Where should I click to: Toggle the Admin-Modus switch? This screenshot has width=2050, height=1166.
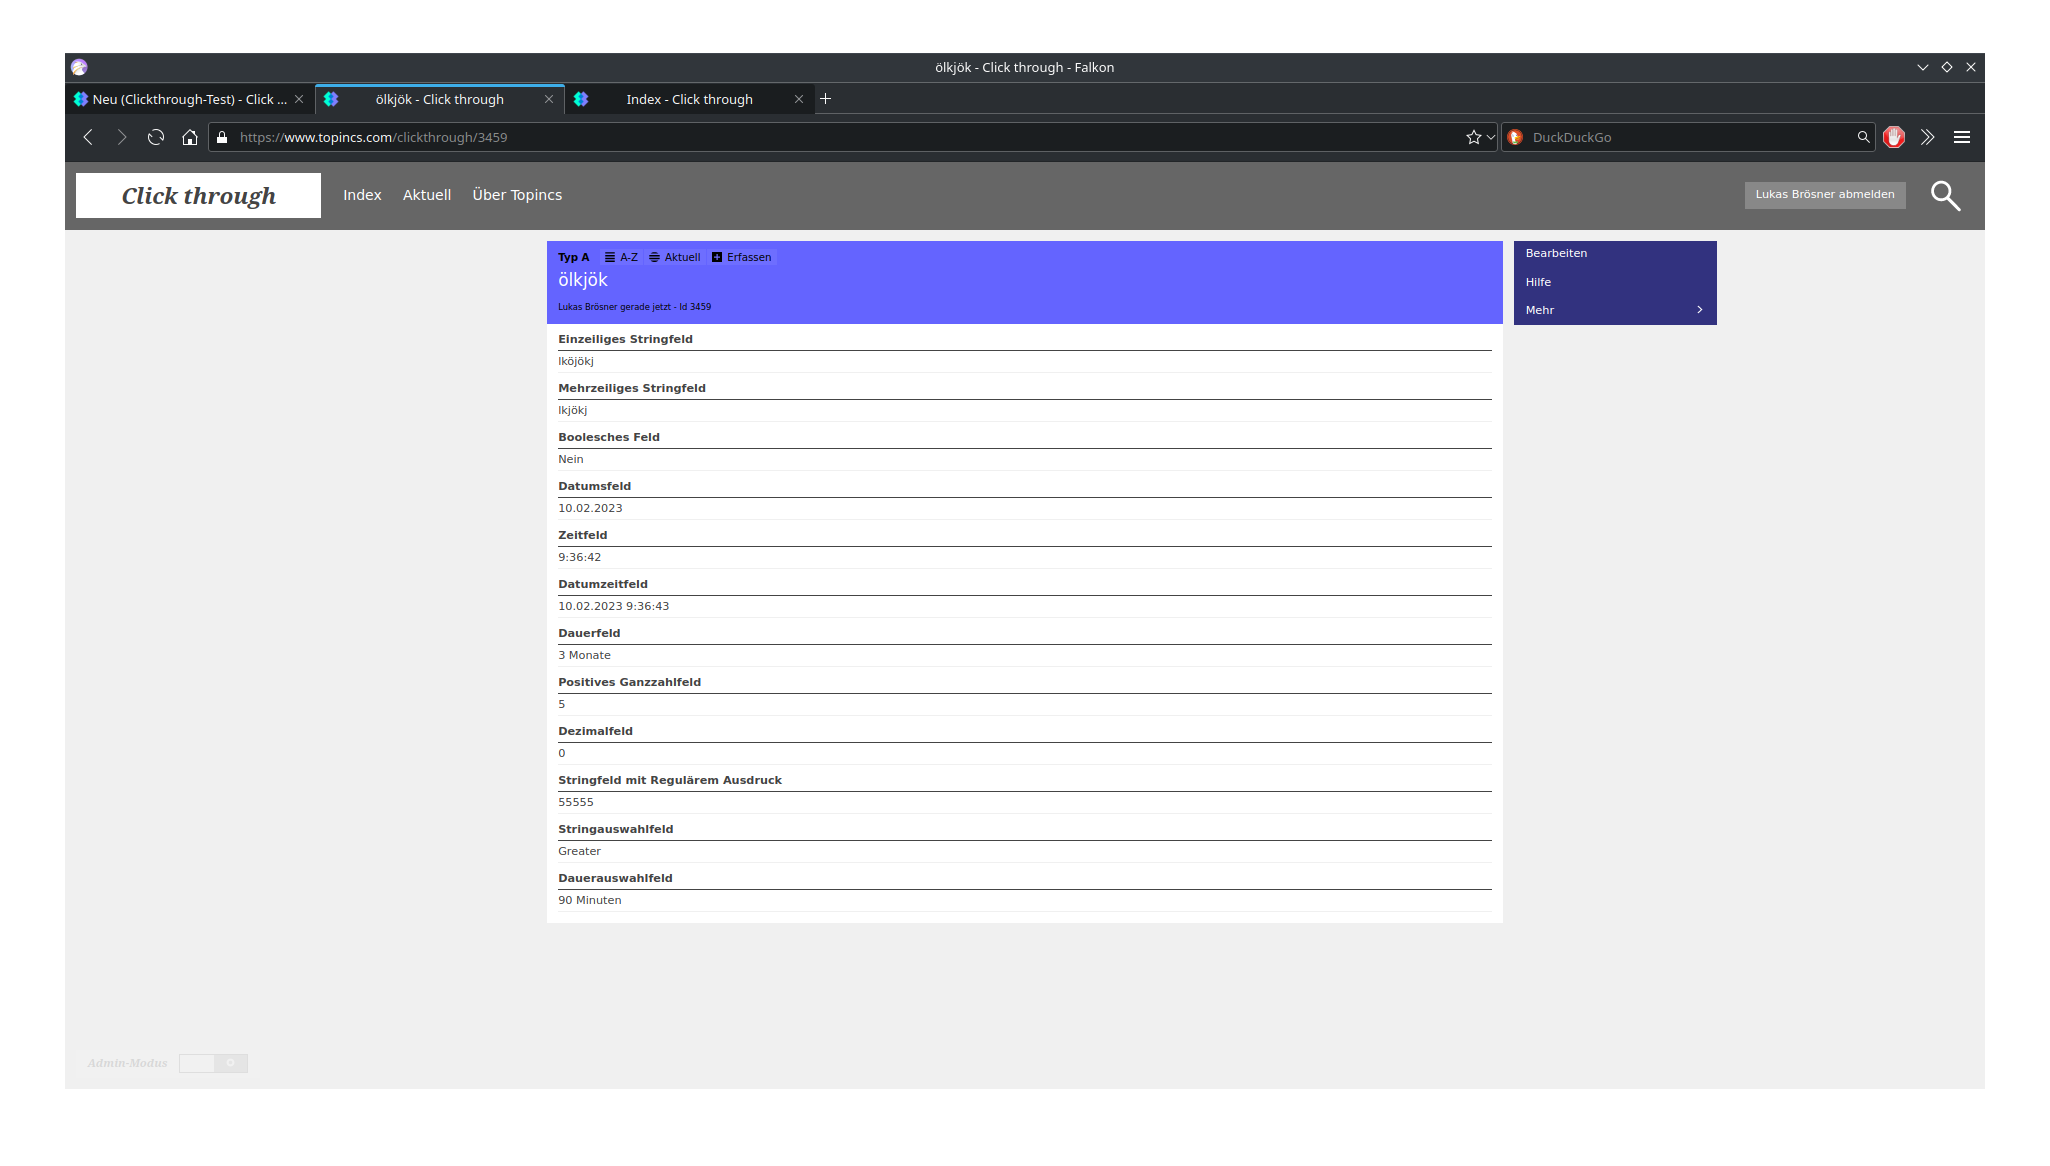click(213, 1063)
